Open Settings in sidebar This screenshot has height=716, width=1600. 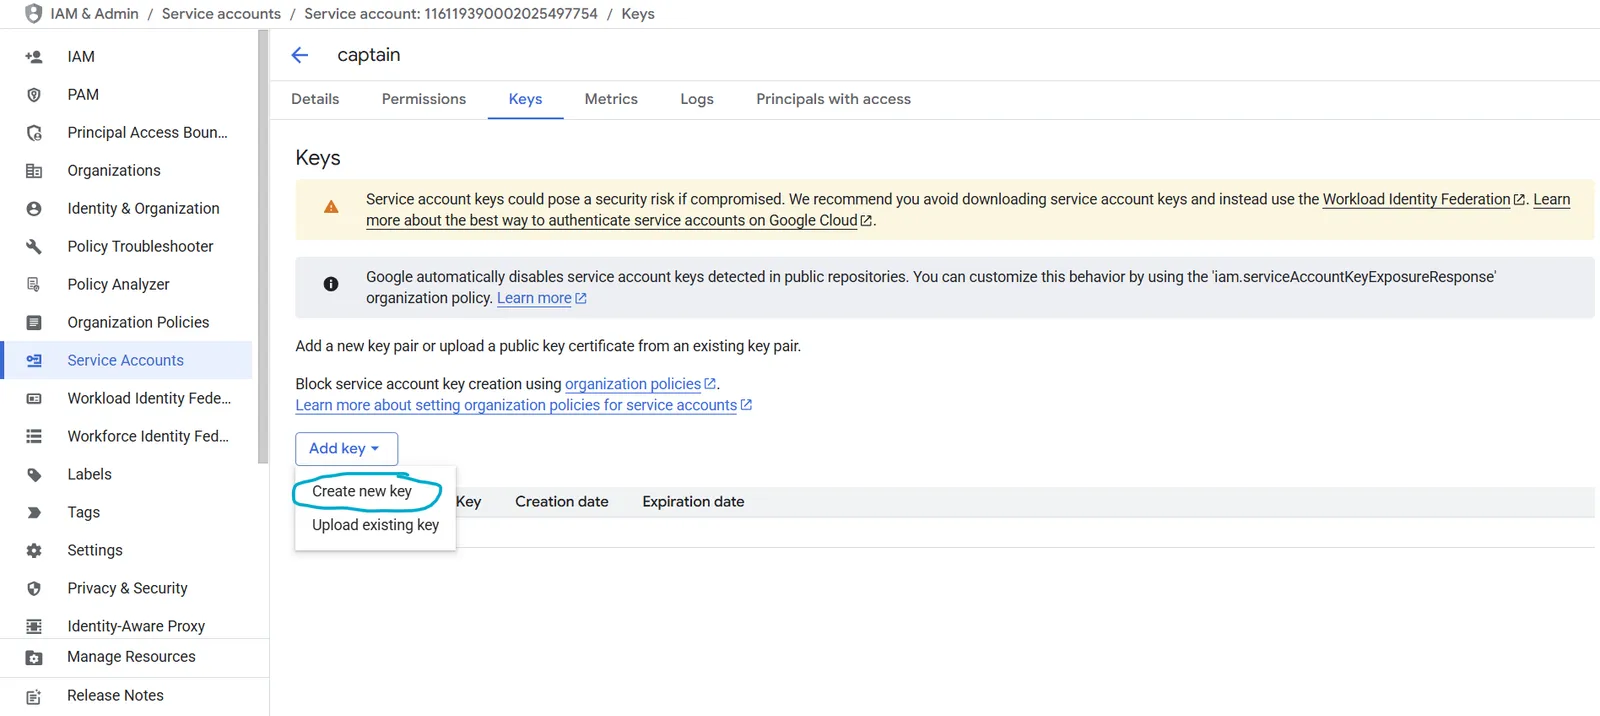coord(128,551)
